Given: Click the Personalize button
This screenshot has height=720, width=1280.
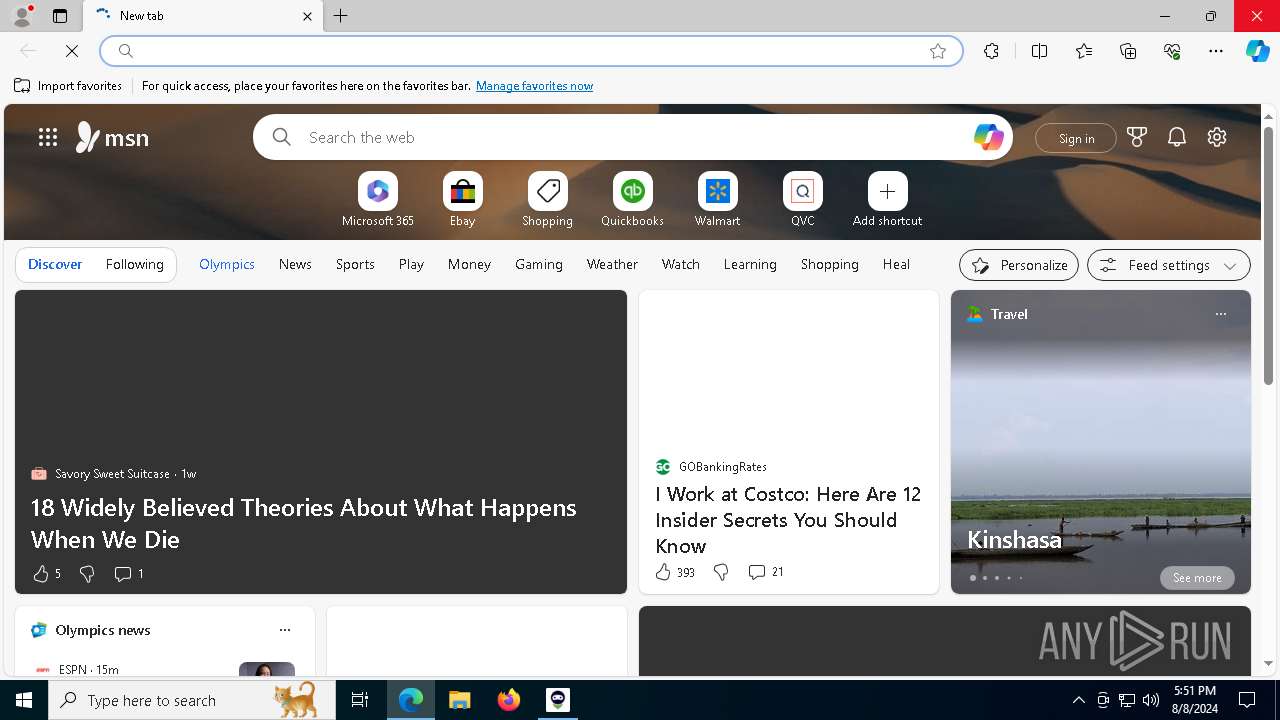Looking at the screenshot, I should (x=1019, y=265).
